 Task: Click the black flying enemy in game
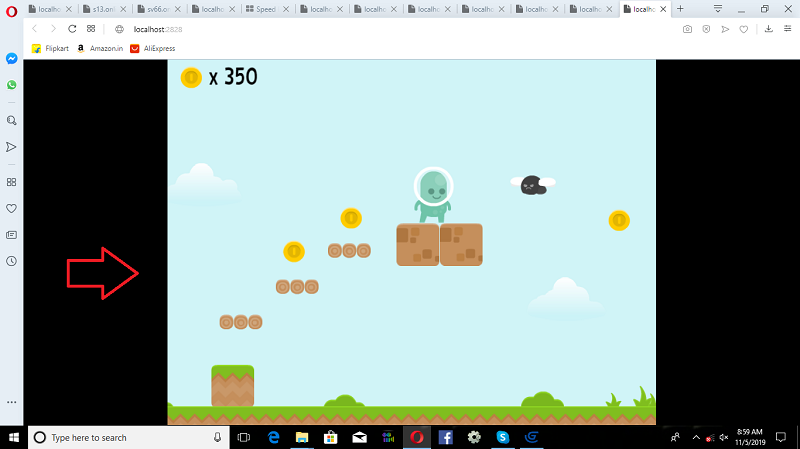pos(533,185)
